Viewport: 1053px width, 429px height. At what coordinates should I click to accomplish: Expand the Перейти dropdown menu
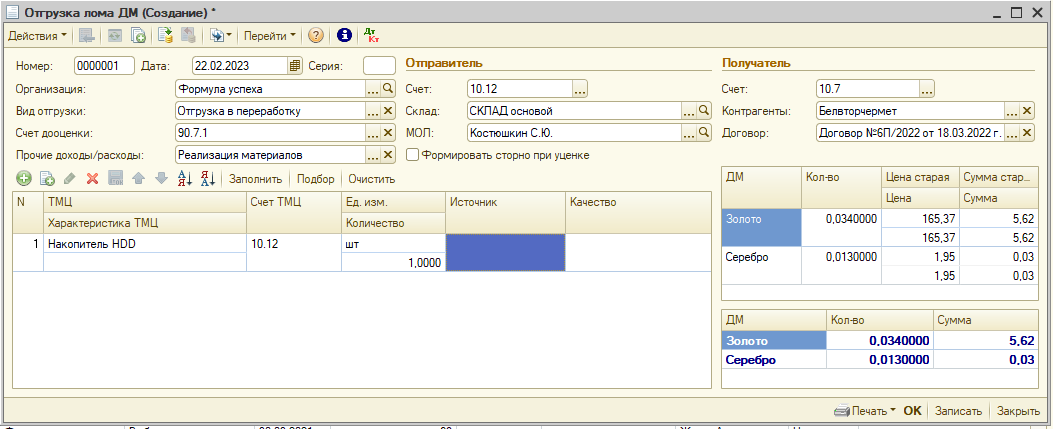click(x=270, y=36)
